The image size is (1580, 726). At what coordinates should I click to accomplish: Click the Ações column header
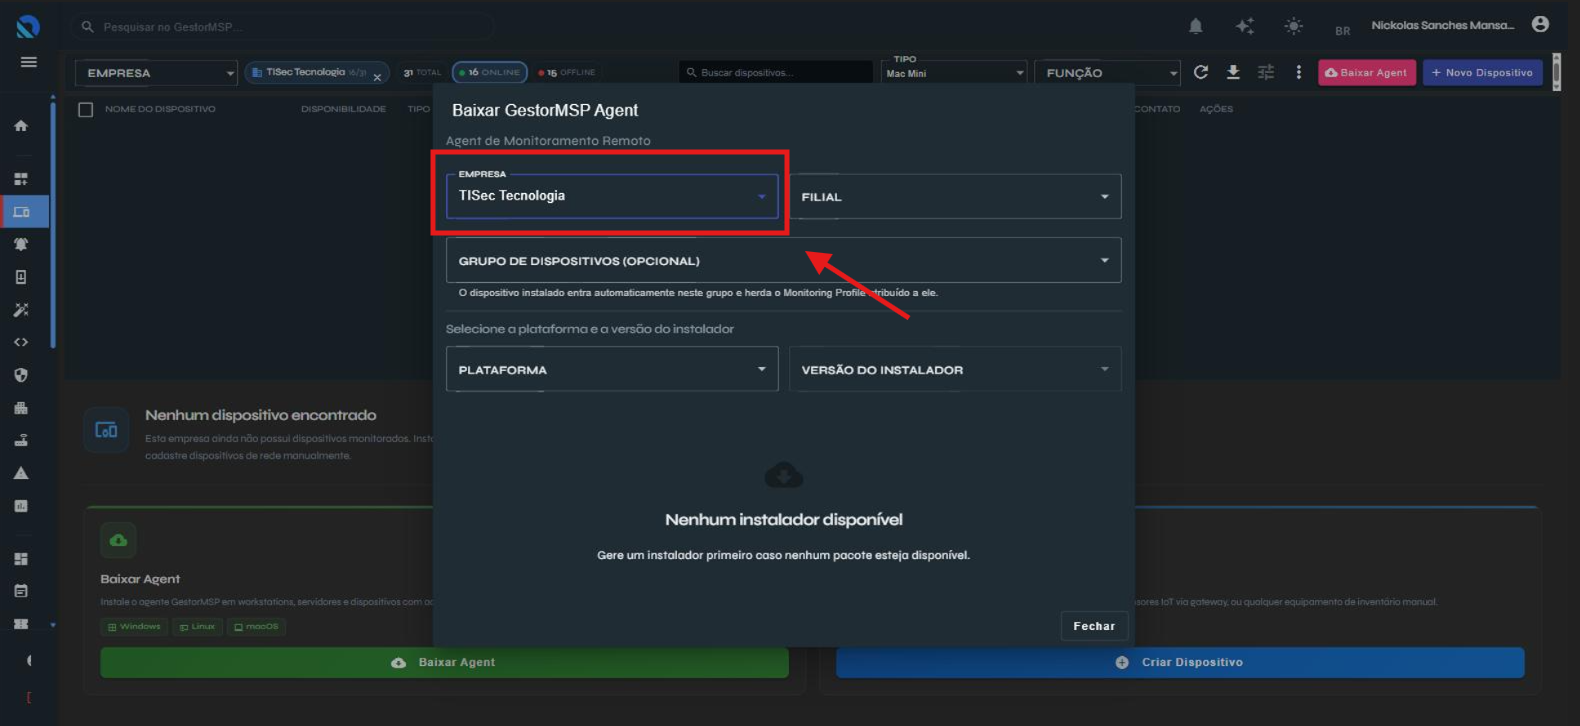click(1216, 109)
